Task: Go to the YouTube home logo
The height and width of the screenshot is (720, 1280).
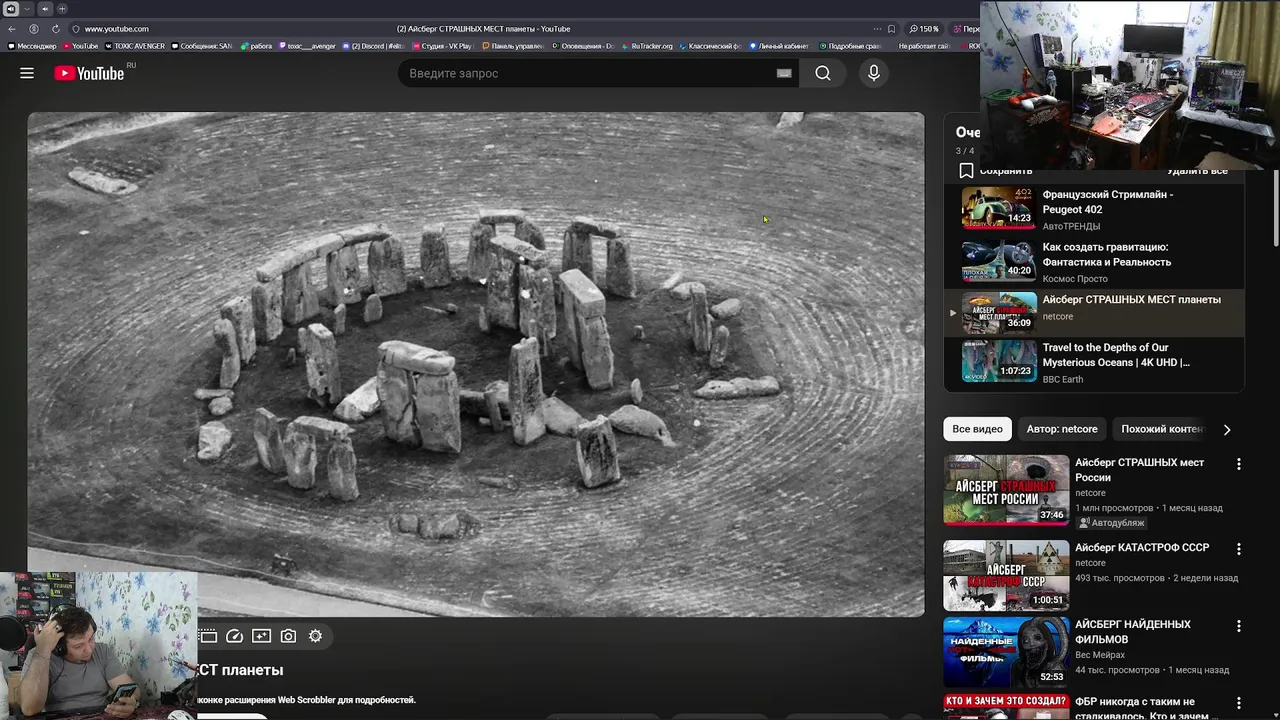Action: click(x=90, y=73)
